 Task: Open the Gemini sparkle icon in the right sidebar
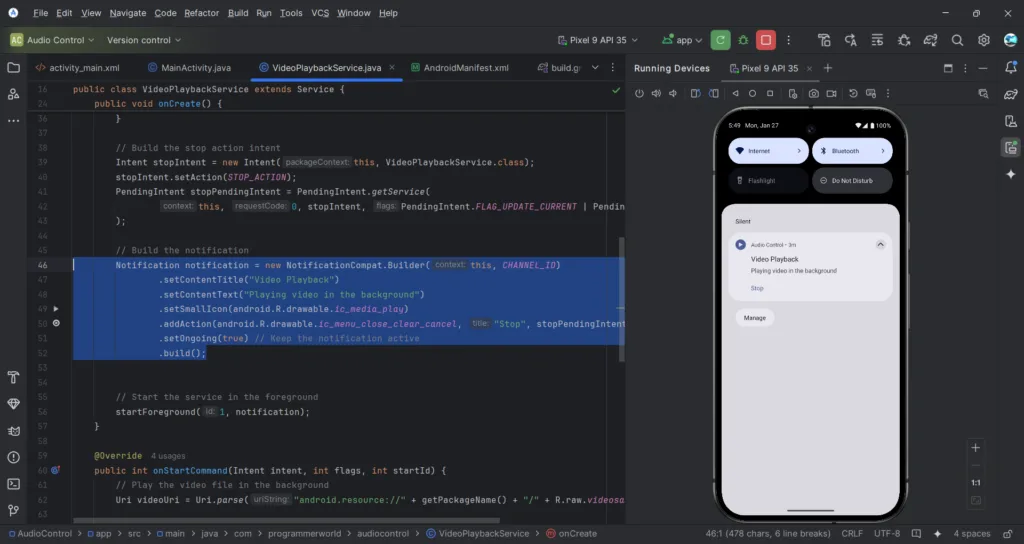coord(1010,174)
